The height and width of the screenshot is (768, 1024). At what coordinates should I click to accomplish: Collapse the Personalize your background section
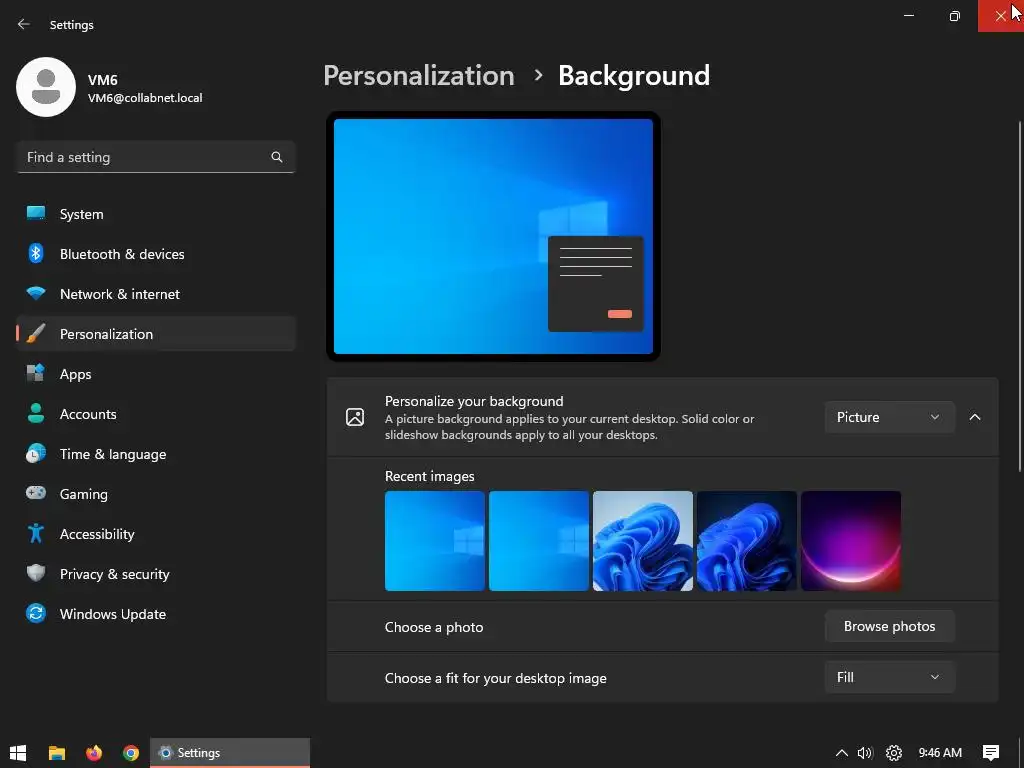[975, 417]
